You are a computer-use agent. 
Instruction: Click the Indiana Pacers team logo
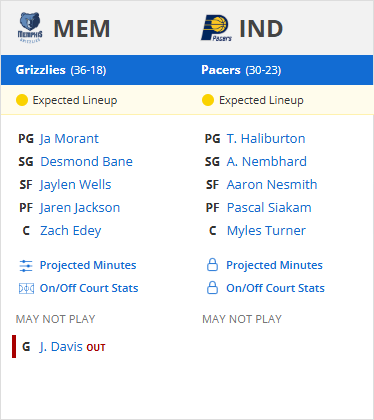216,28
